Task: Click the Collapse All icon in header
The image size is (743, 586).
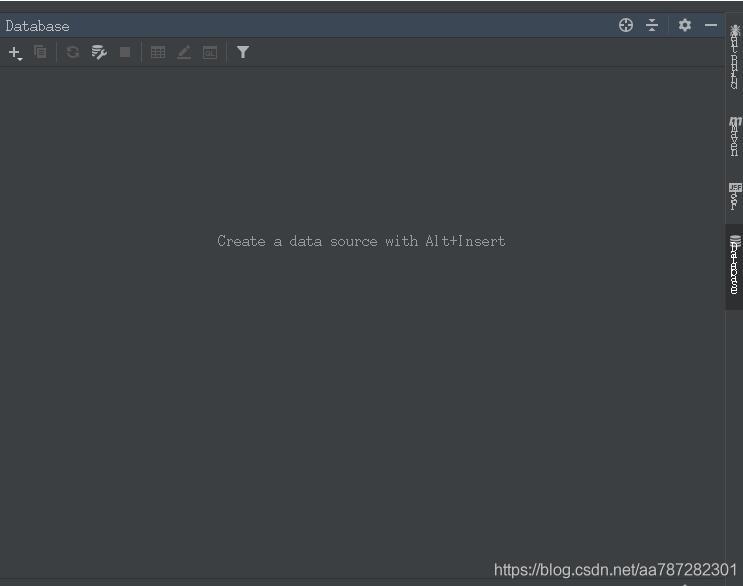Action: coord(652,25)
